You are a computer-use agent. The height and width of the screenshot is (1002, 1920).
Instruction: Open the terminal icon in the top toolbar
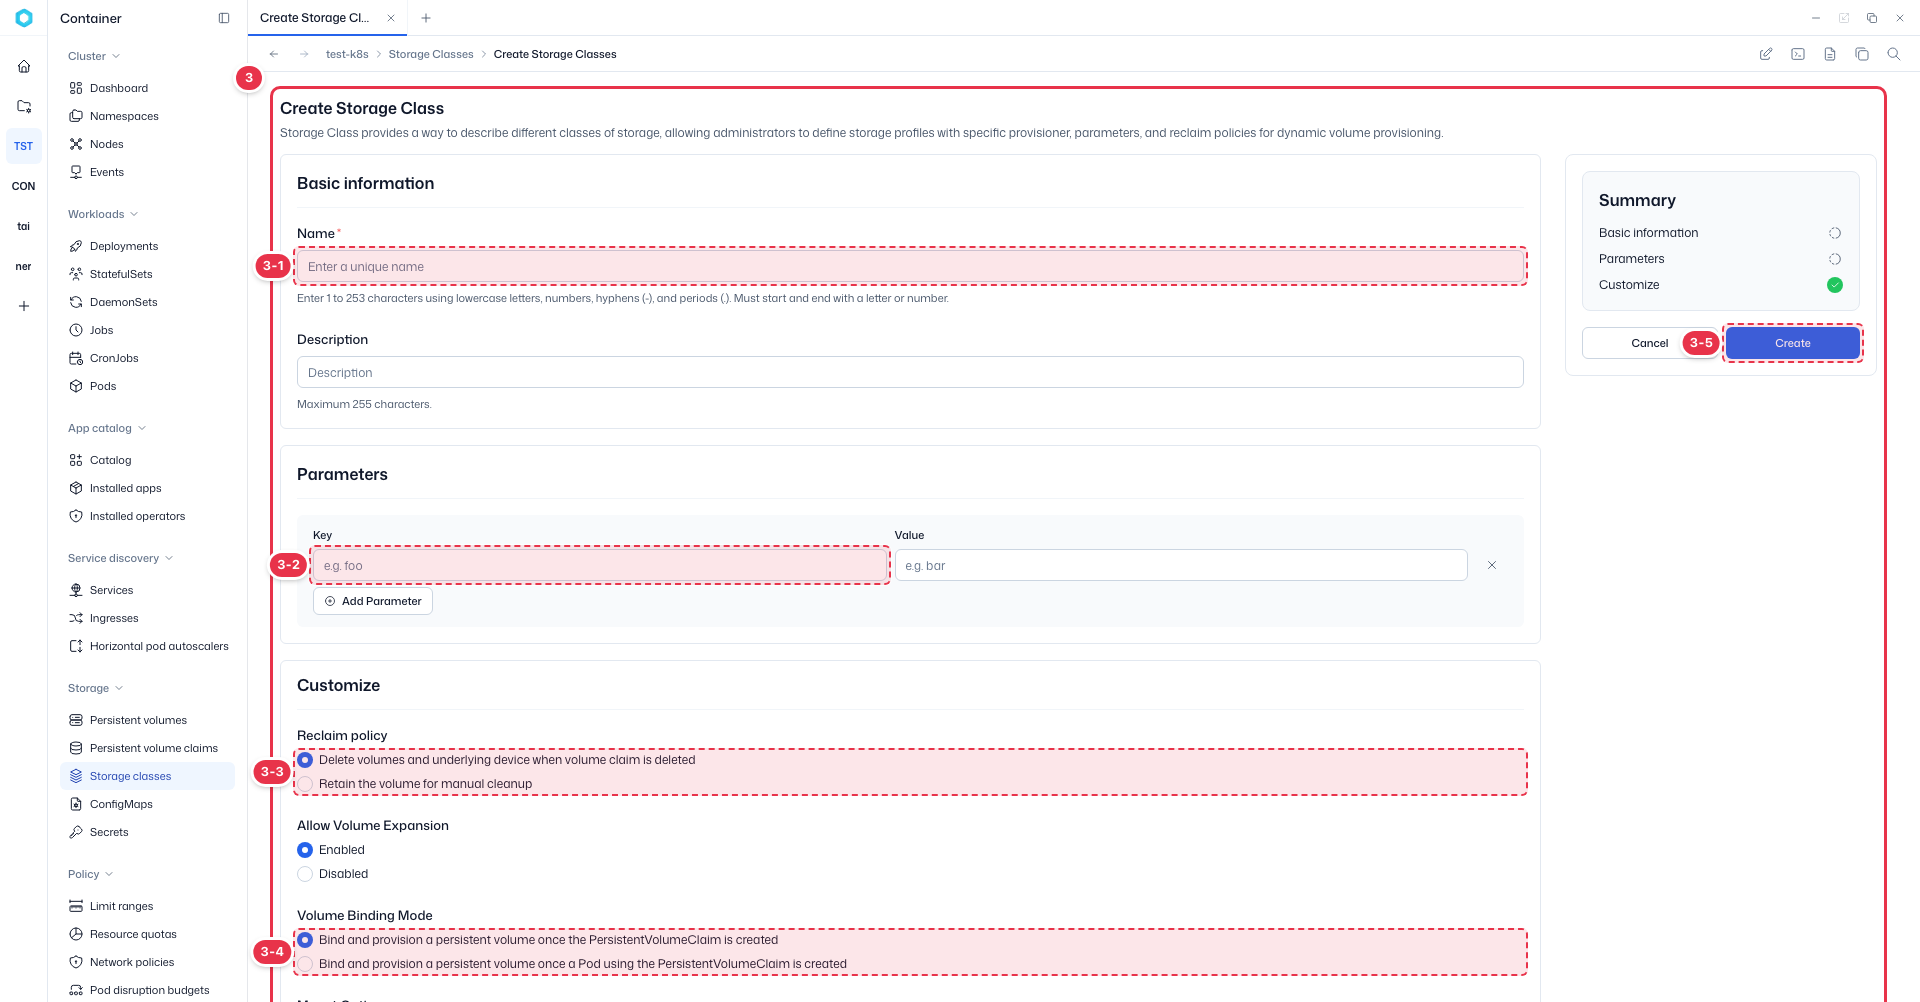coord(1798,54)
